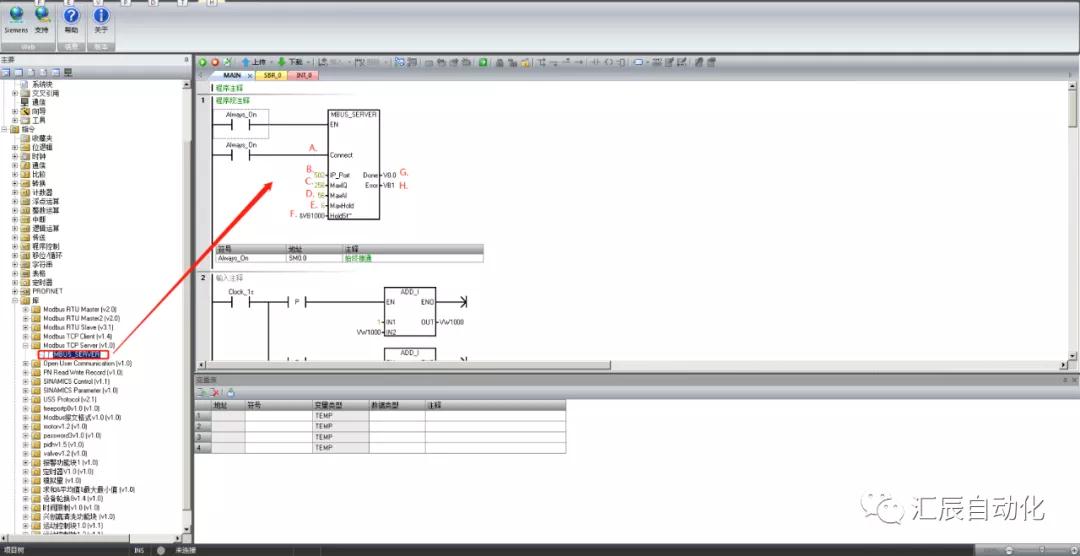Select valvev1.2 (v1.0) library
This screenshot has height=556, width=1080.
click(65, 453)
